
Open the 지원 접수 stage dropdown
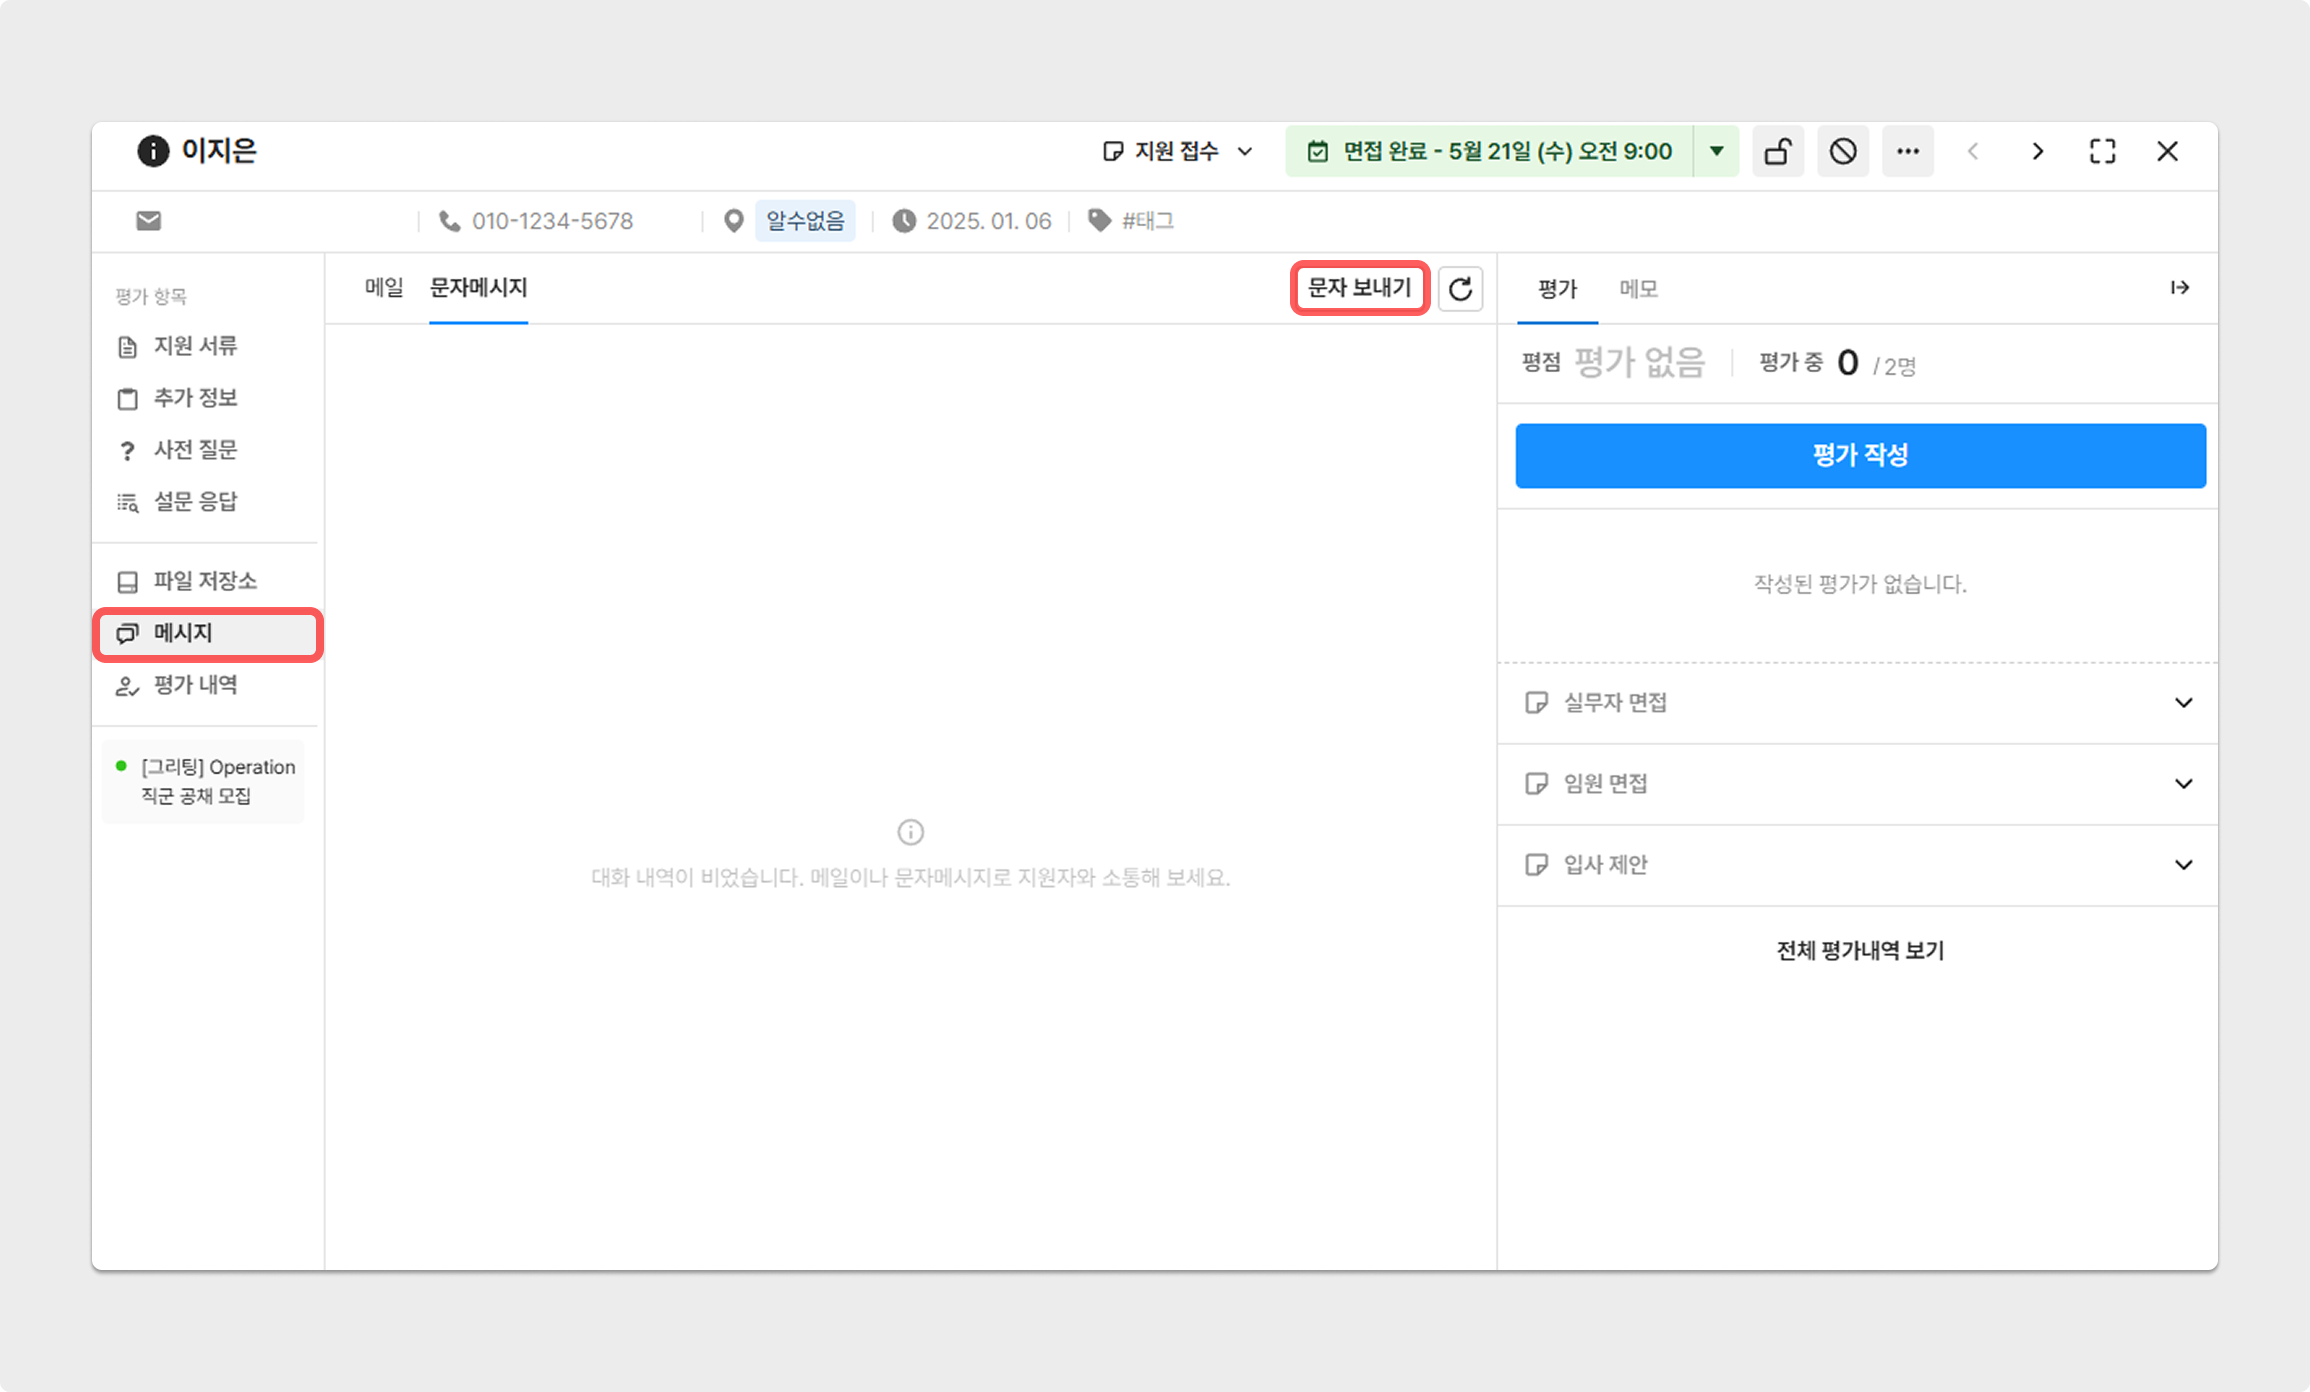(1178, 152)
